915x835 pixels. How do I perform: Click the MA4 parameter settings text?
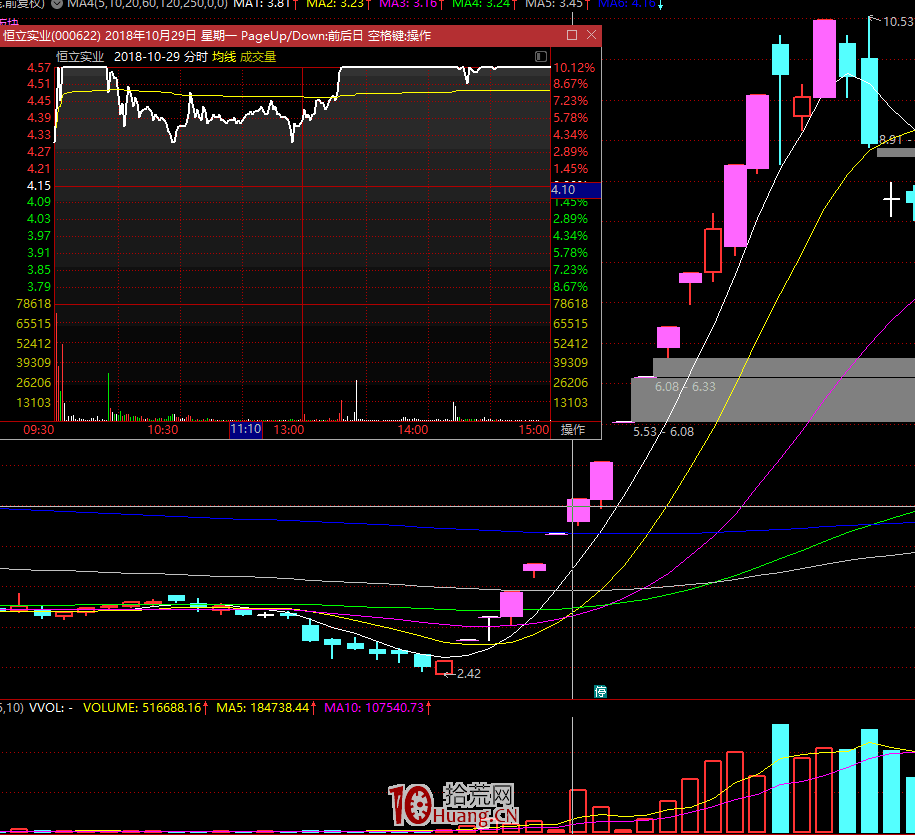pos(147,4)
